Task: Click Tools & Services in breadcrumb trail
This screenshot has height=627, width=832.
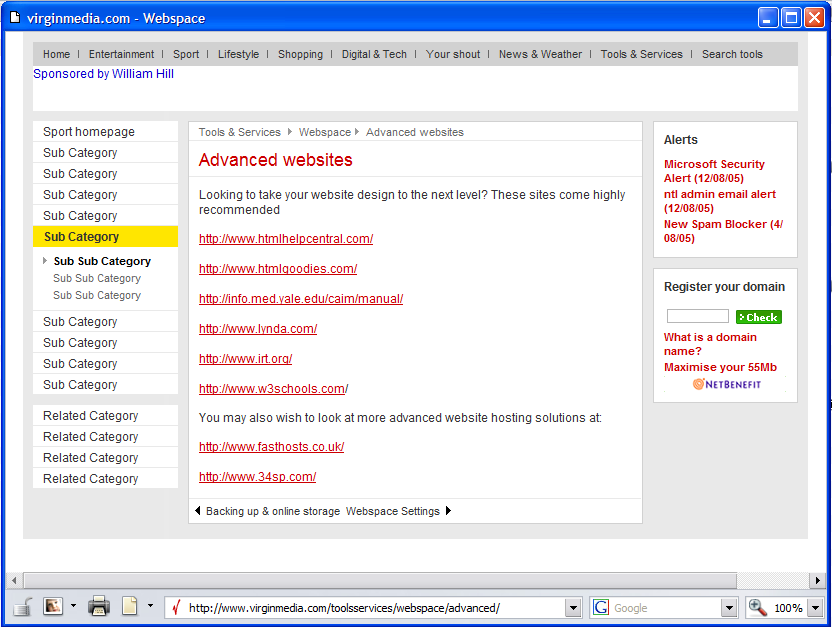Action: tap(239, 132)
